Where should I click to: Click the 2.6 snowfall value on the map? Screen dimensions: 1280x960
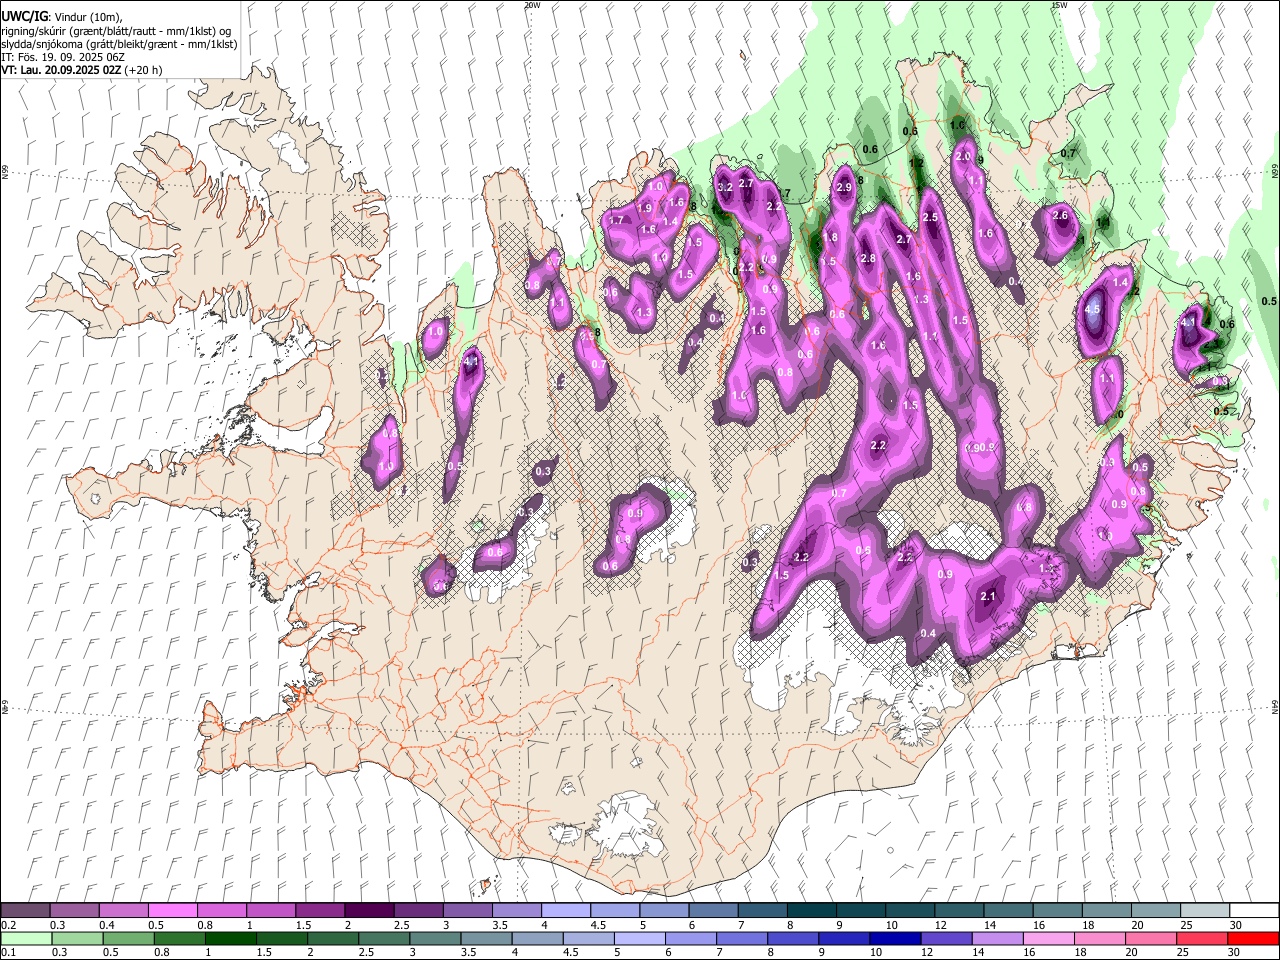(1061, 216)
